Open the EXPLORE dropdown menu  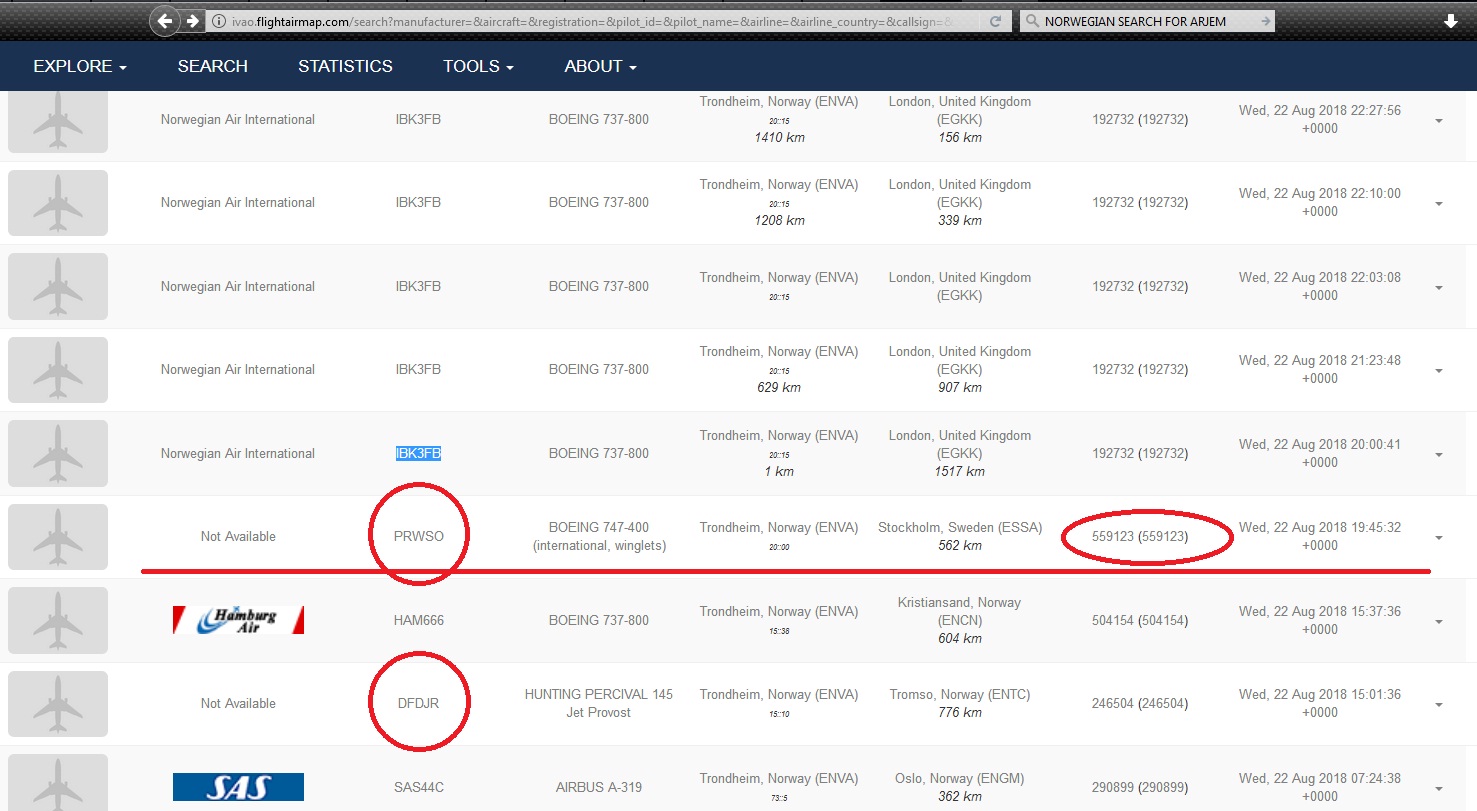click(x=80, y=66)
